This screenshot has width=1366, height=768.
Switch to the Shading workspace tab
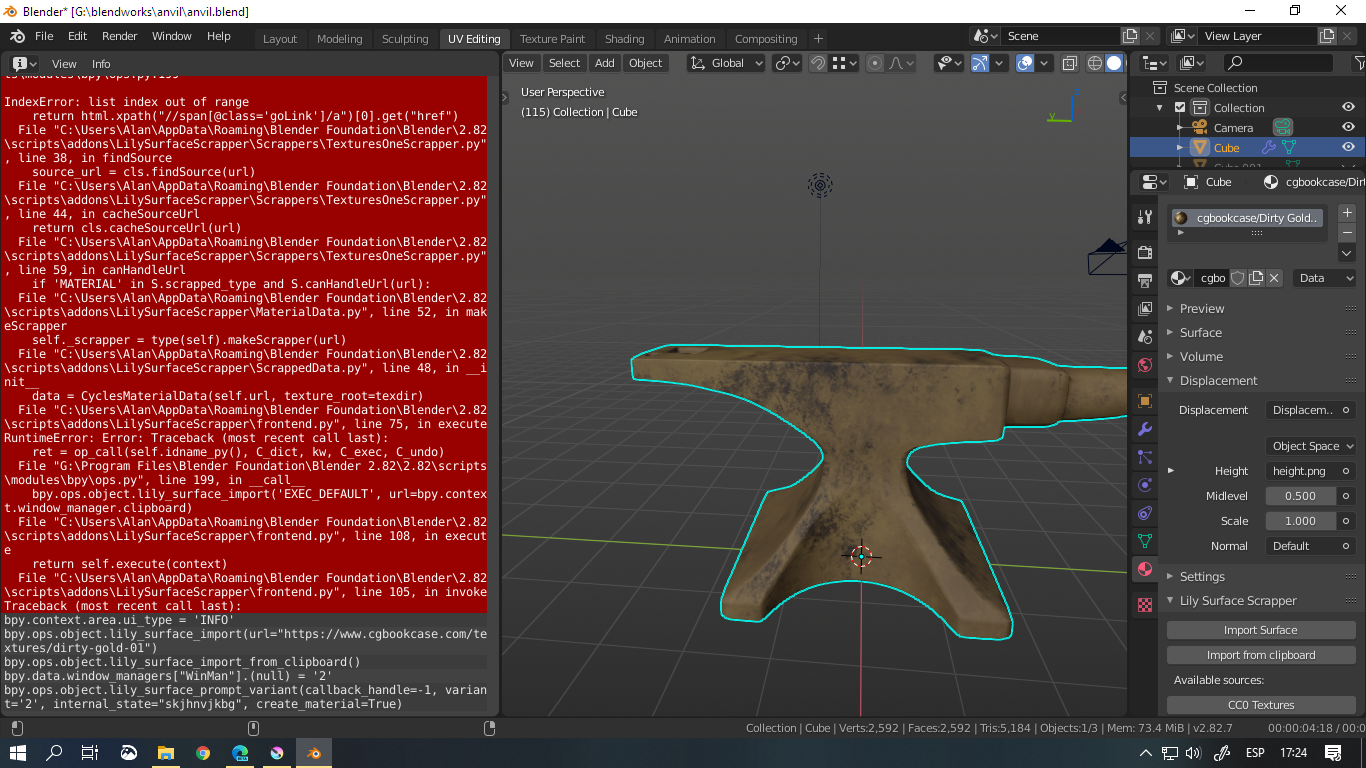[624, 38]
